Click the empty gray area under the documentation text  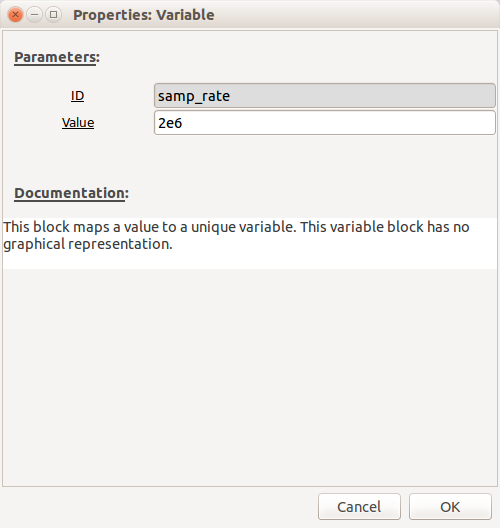click(250, 377)
